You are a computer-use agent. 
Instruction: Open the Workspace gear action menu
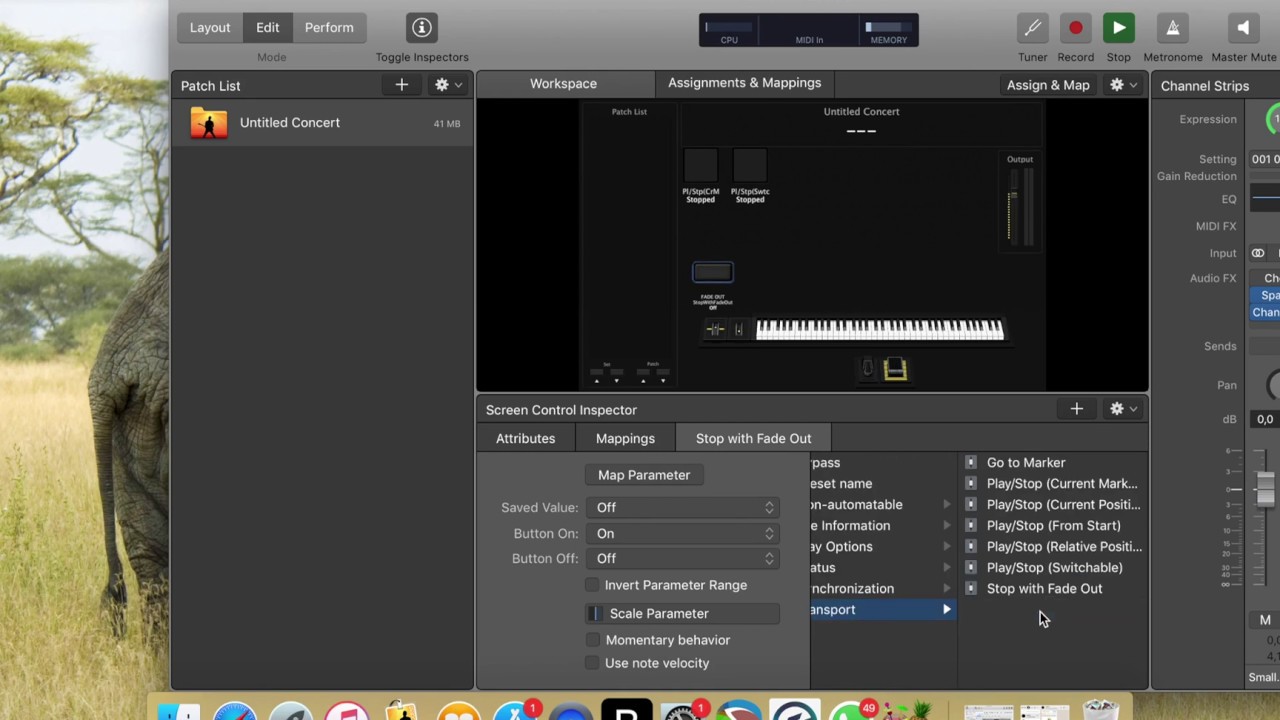[x=1122, y=85]
